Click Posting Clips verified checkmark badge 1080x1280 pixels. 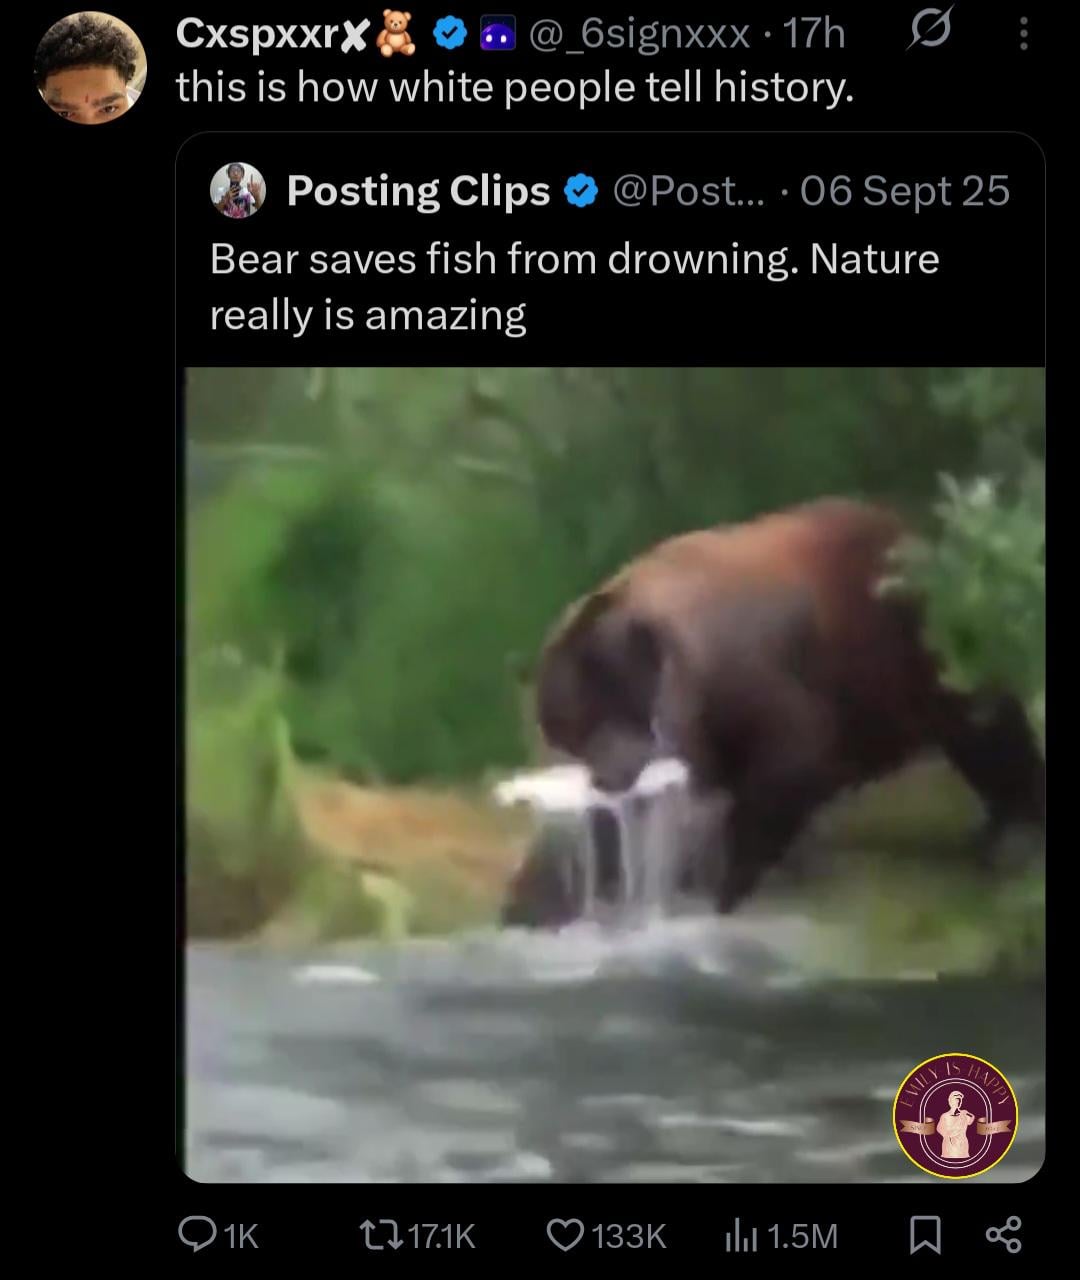(581, 191)
